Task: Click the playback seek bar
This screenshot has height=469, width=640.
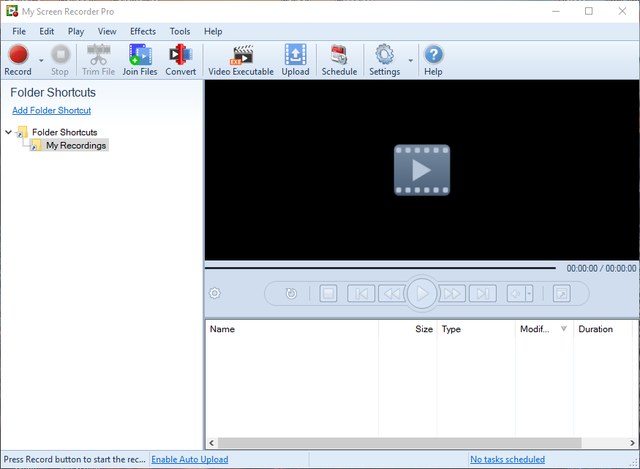Action: click(380, 268)
